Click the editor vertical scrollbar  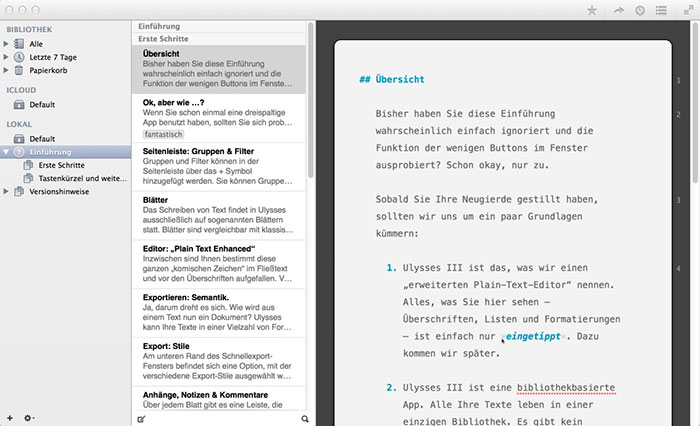695,103
